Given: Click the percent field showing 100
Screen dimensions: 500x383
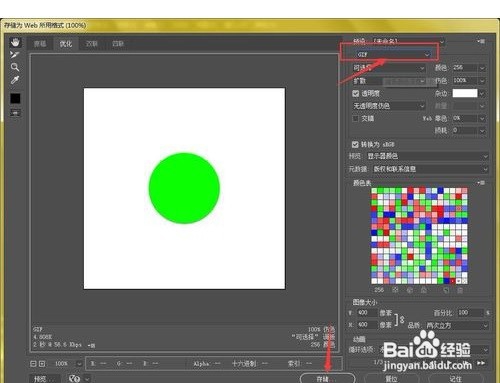Looking at the screenshot, I should coord(469,313).
